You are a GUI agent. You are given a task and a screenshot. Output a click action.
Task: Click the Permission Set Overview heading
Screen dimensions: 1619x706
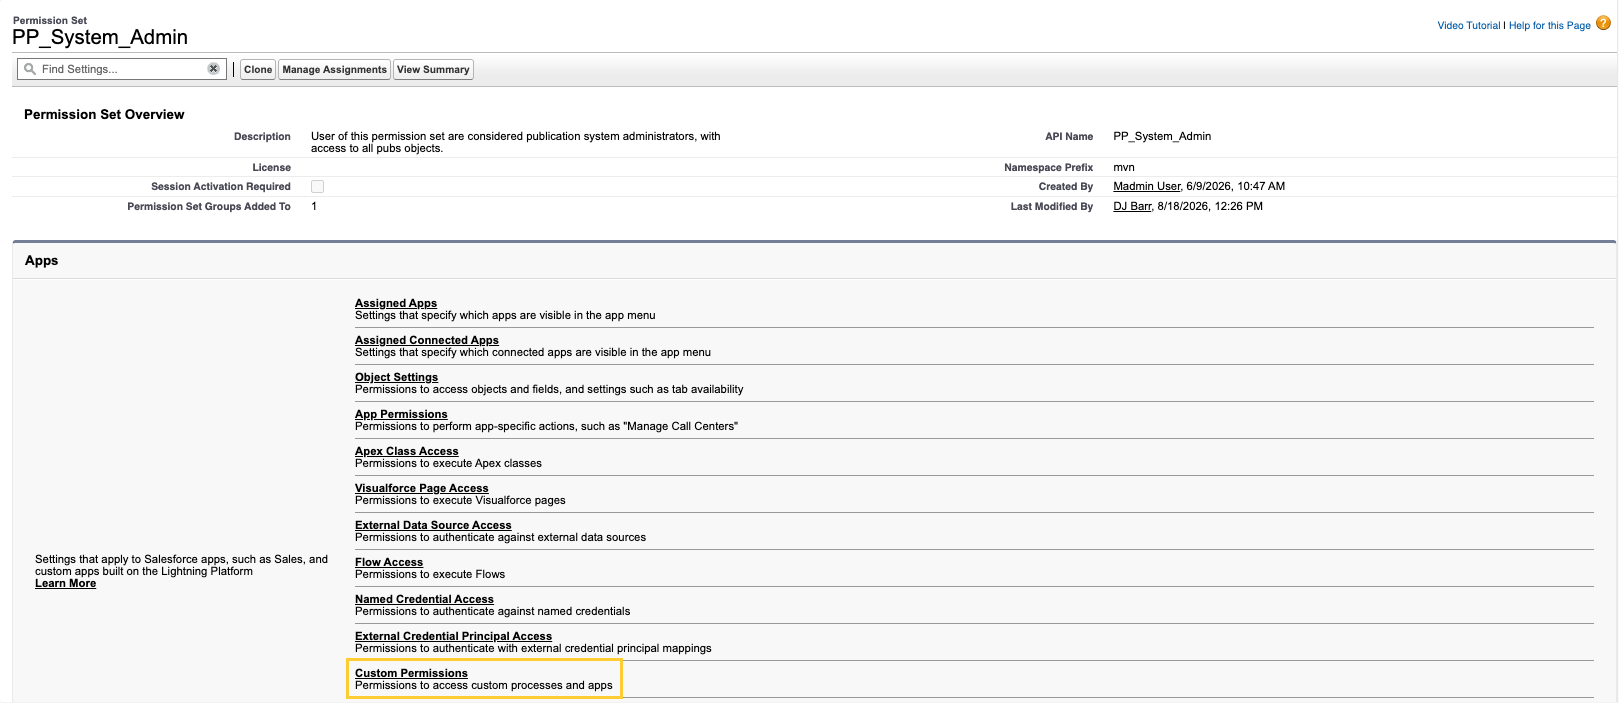(104, 115)
